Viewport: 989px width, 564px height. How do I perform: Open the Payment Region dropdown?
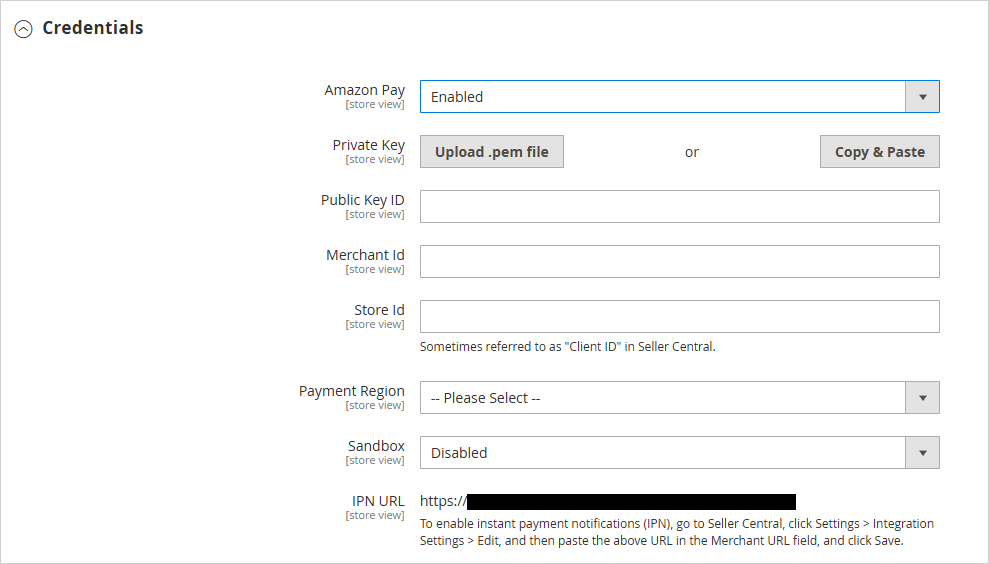click(x=679, y=397)
